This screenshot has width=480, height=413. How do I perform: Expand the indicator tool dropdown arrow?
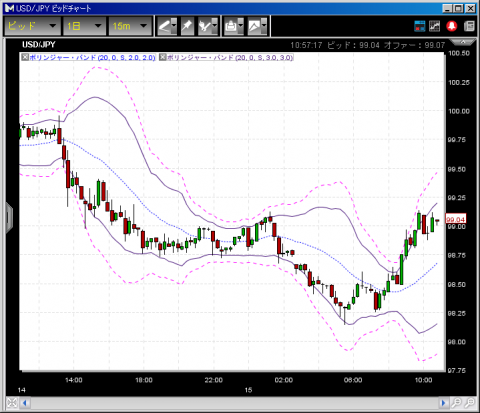(215, 26)
